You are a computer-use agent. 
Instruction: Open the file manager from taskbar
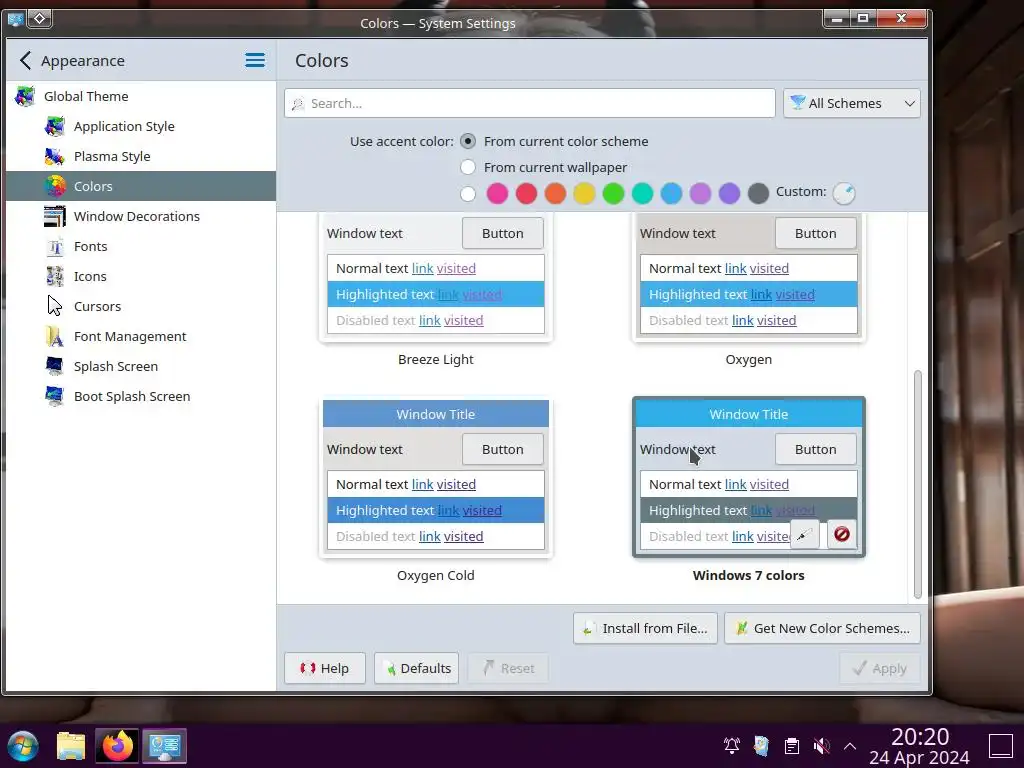coord(71,746)
